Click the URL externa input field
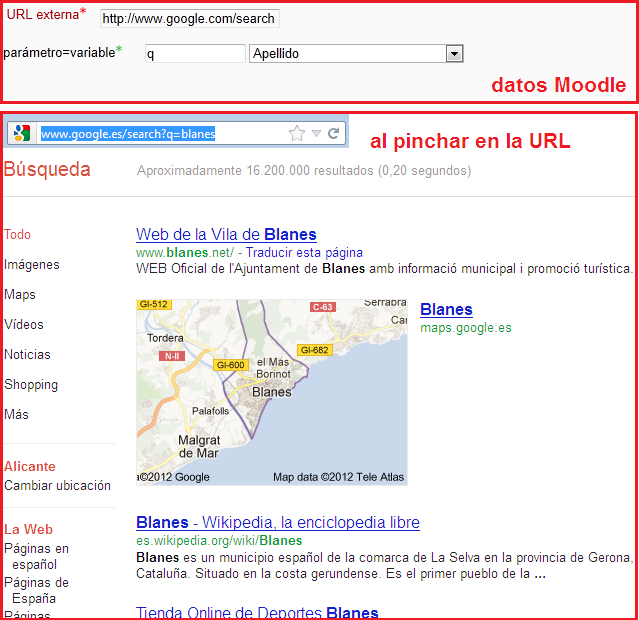The image size is (639, 620). click(189, 19)
